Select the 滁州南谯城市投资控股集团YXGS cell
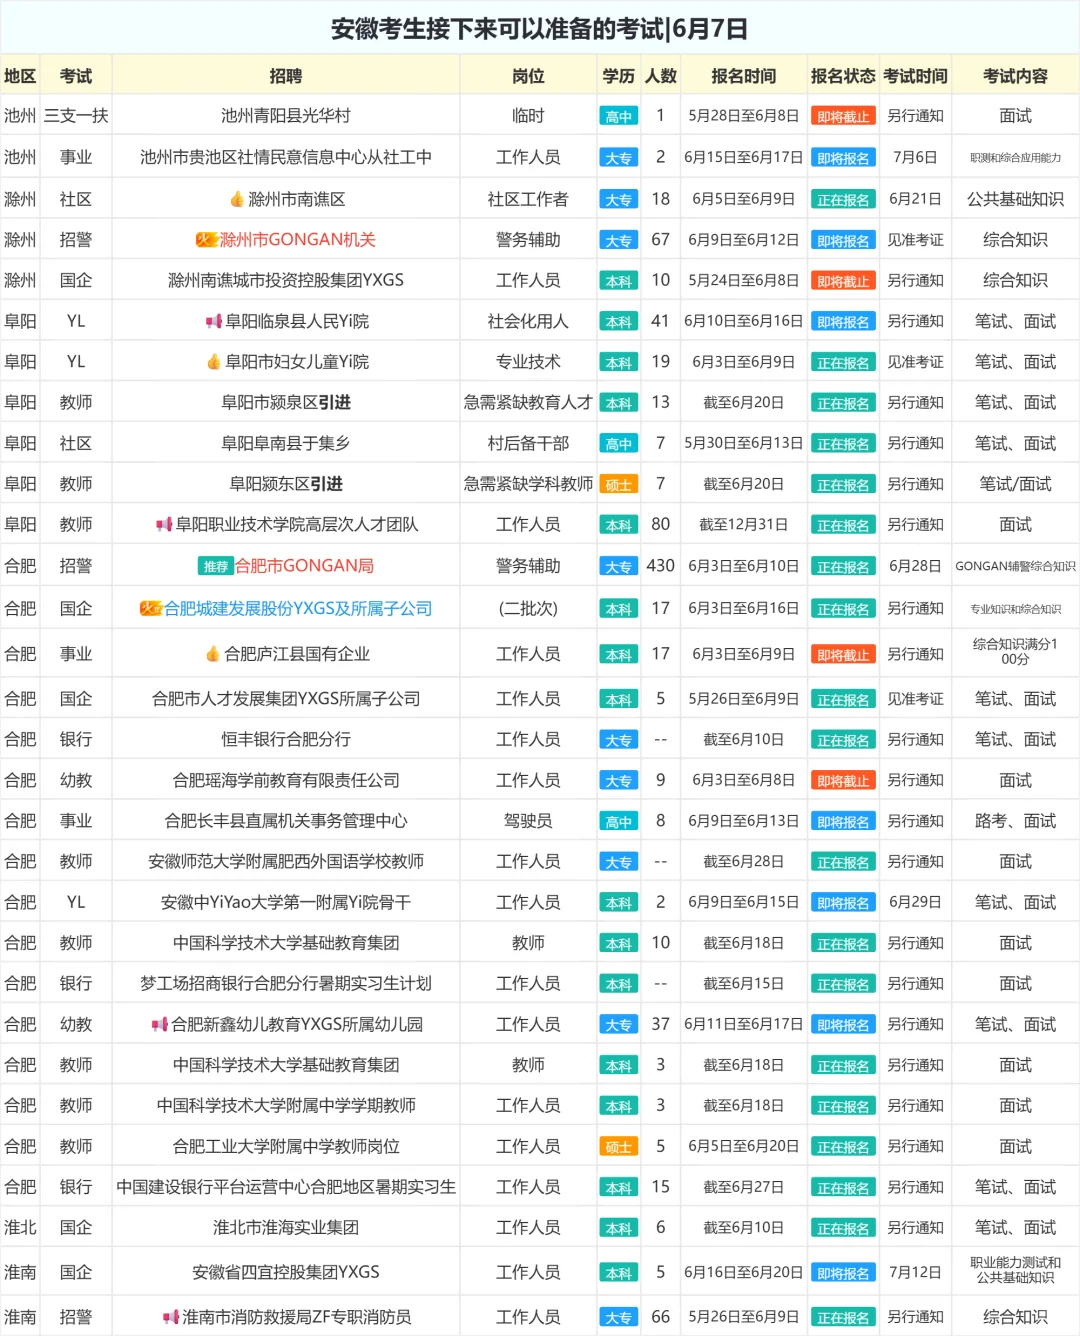The width and height of the screenshot is (1080, 1336). coord(286,280)
